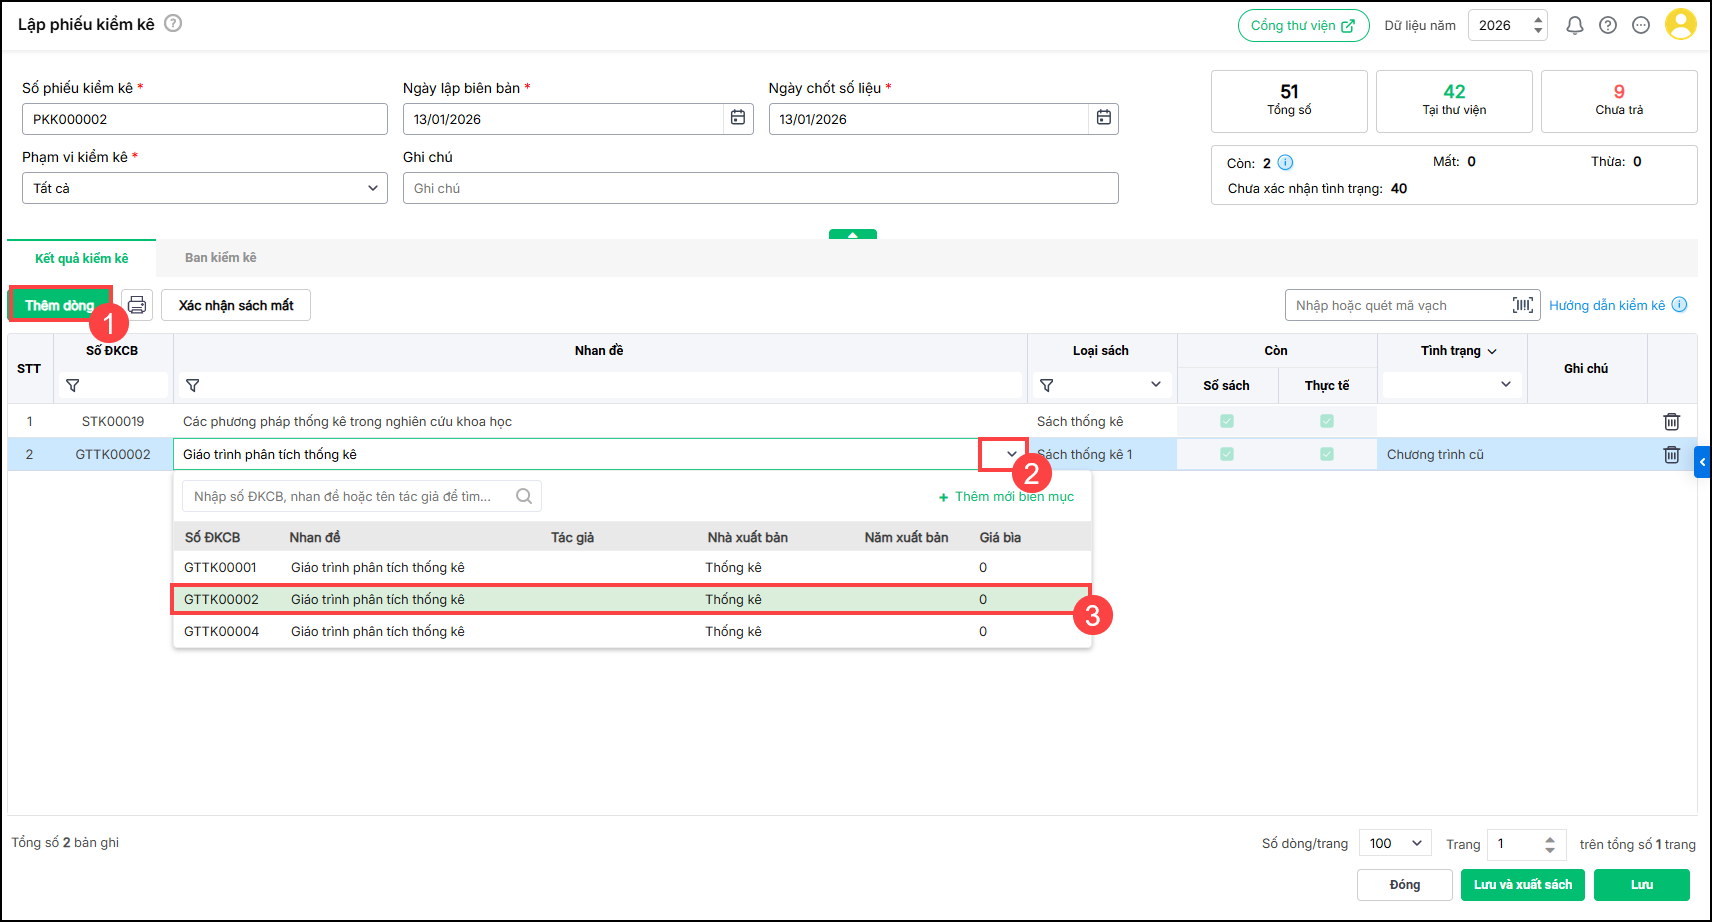The image size is (1712, 922).
Task: Click filter icon under Số ĐKCB column
Action: 73,385
